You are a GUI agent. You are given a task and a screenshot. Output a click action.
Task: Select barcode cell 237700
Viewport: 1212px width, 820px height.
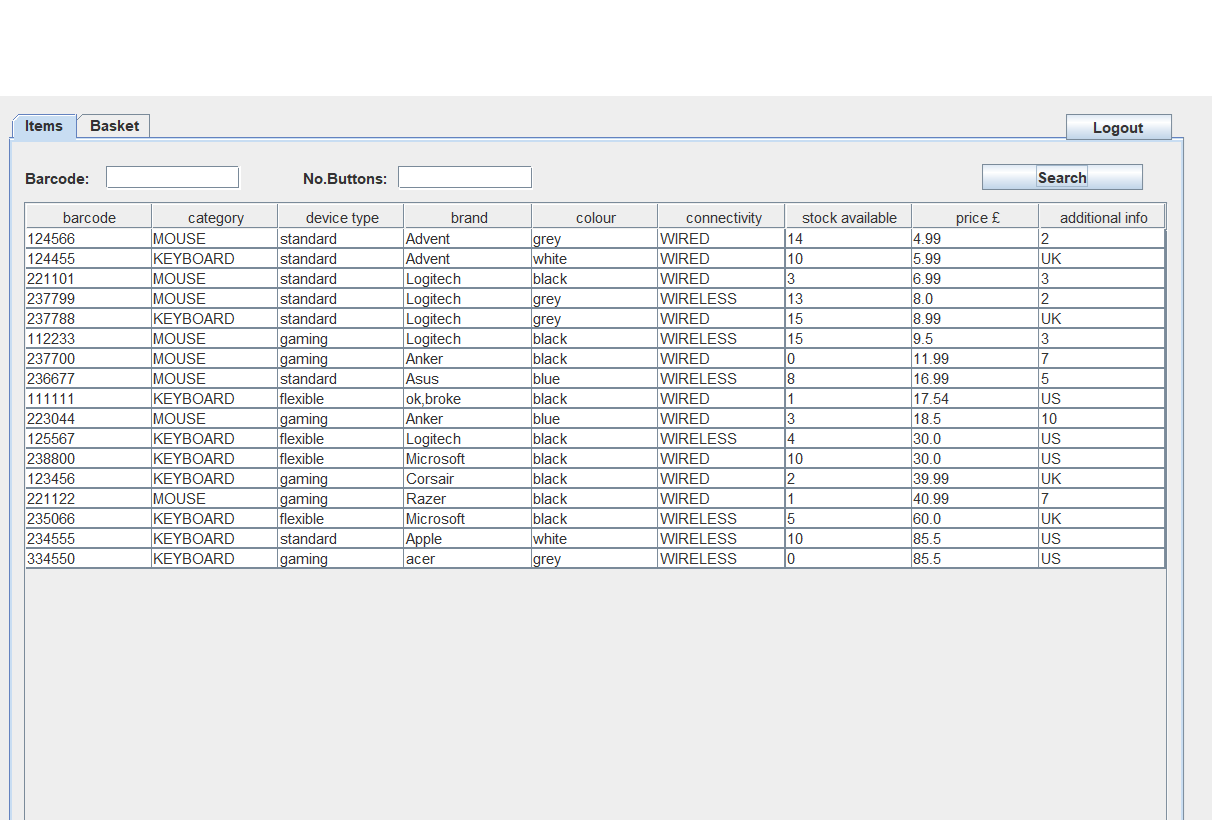pos(88,359)
